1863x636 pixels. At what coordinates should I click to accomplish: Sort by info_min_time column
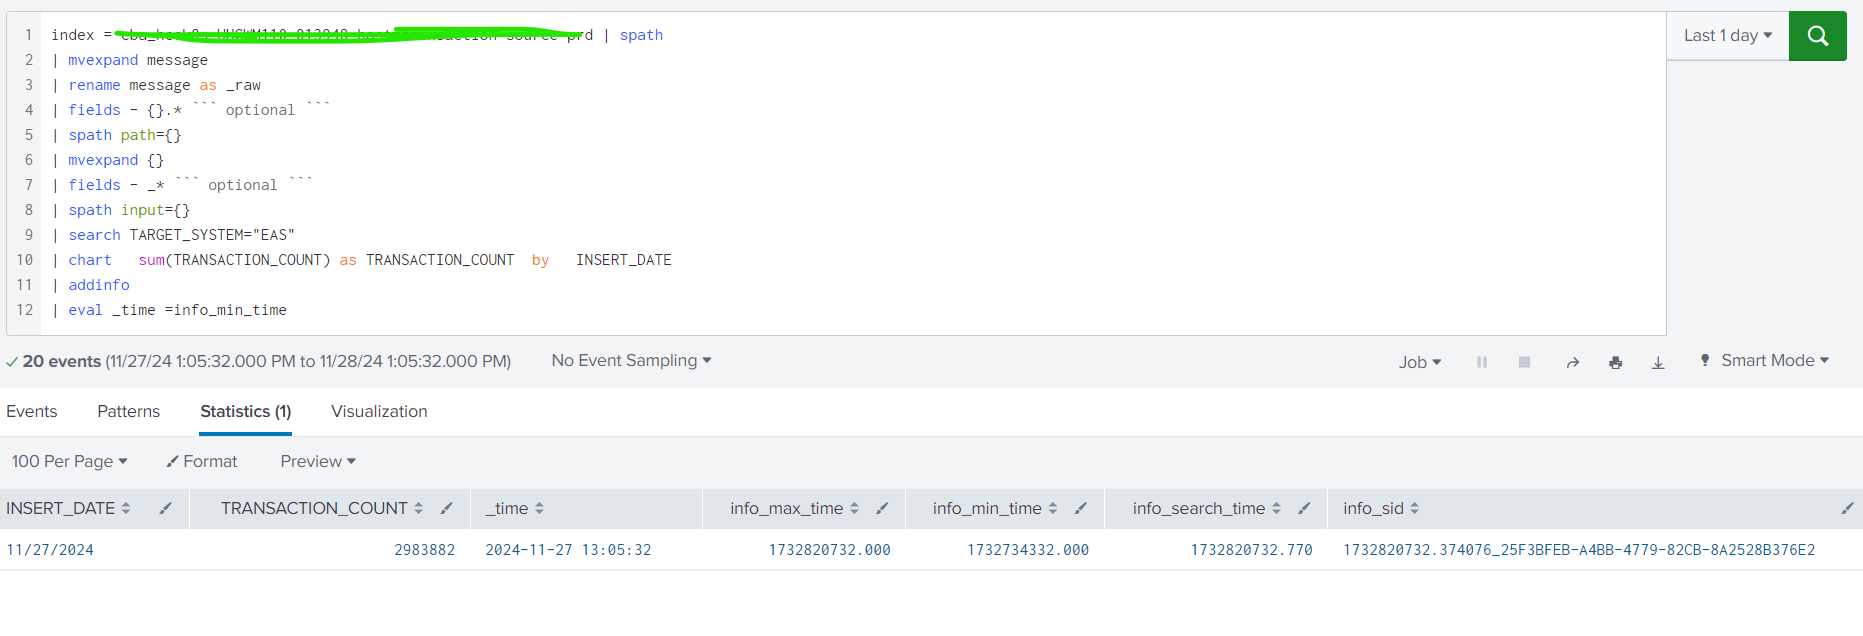click(994, 508)
